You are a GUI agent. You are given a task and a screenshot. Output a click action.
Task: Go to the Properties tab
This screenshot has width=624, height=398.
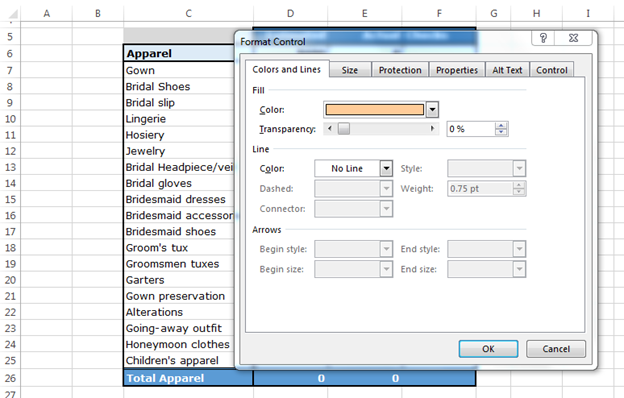pyautogui.click(x=457, y=70)
